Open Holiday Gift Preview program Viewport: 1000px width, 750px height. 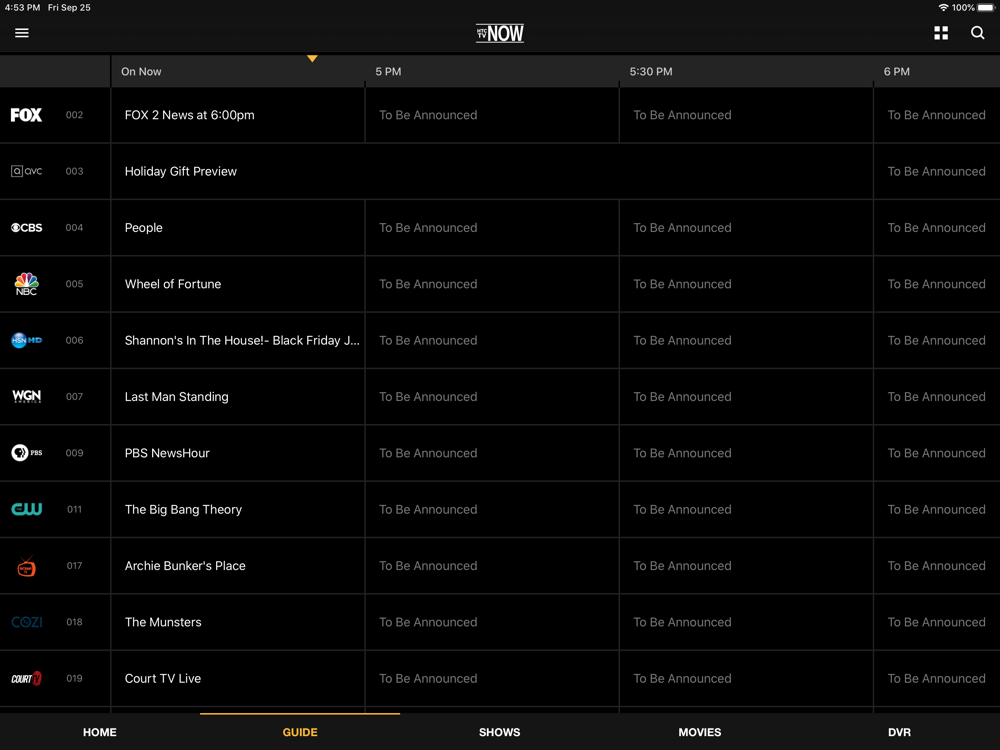tap(492, 171)
